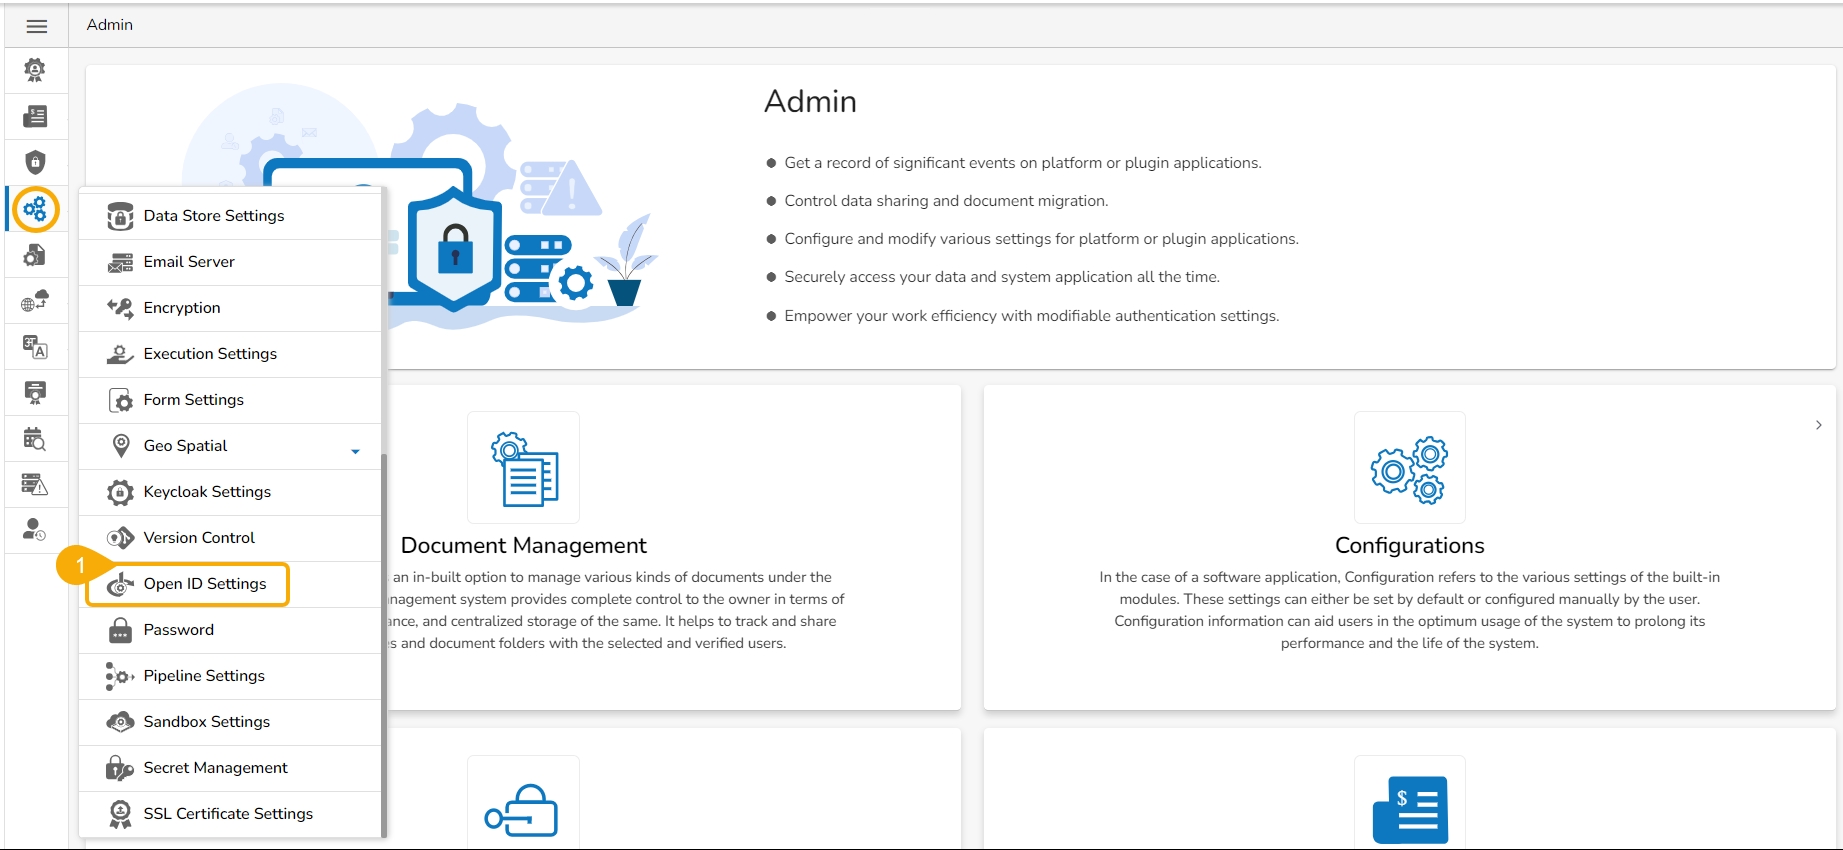
Task: Open the calendar search sidebar icon
Action: click(35, 439)
